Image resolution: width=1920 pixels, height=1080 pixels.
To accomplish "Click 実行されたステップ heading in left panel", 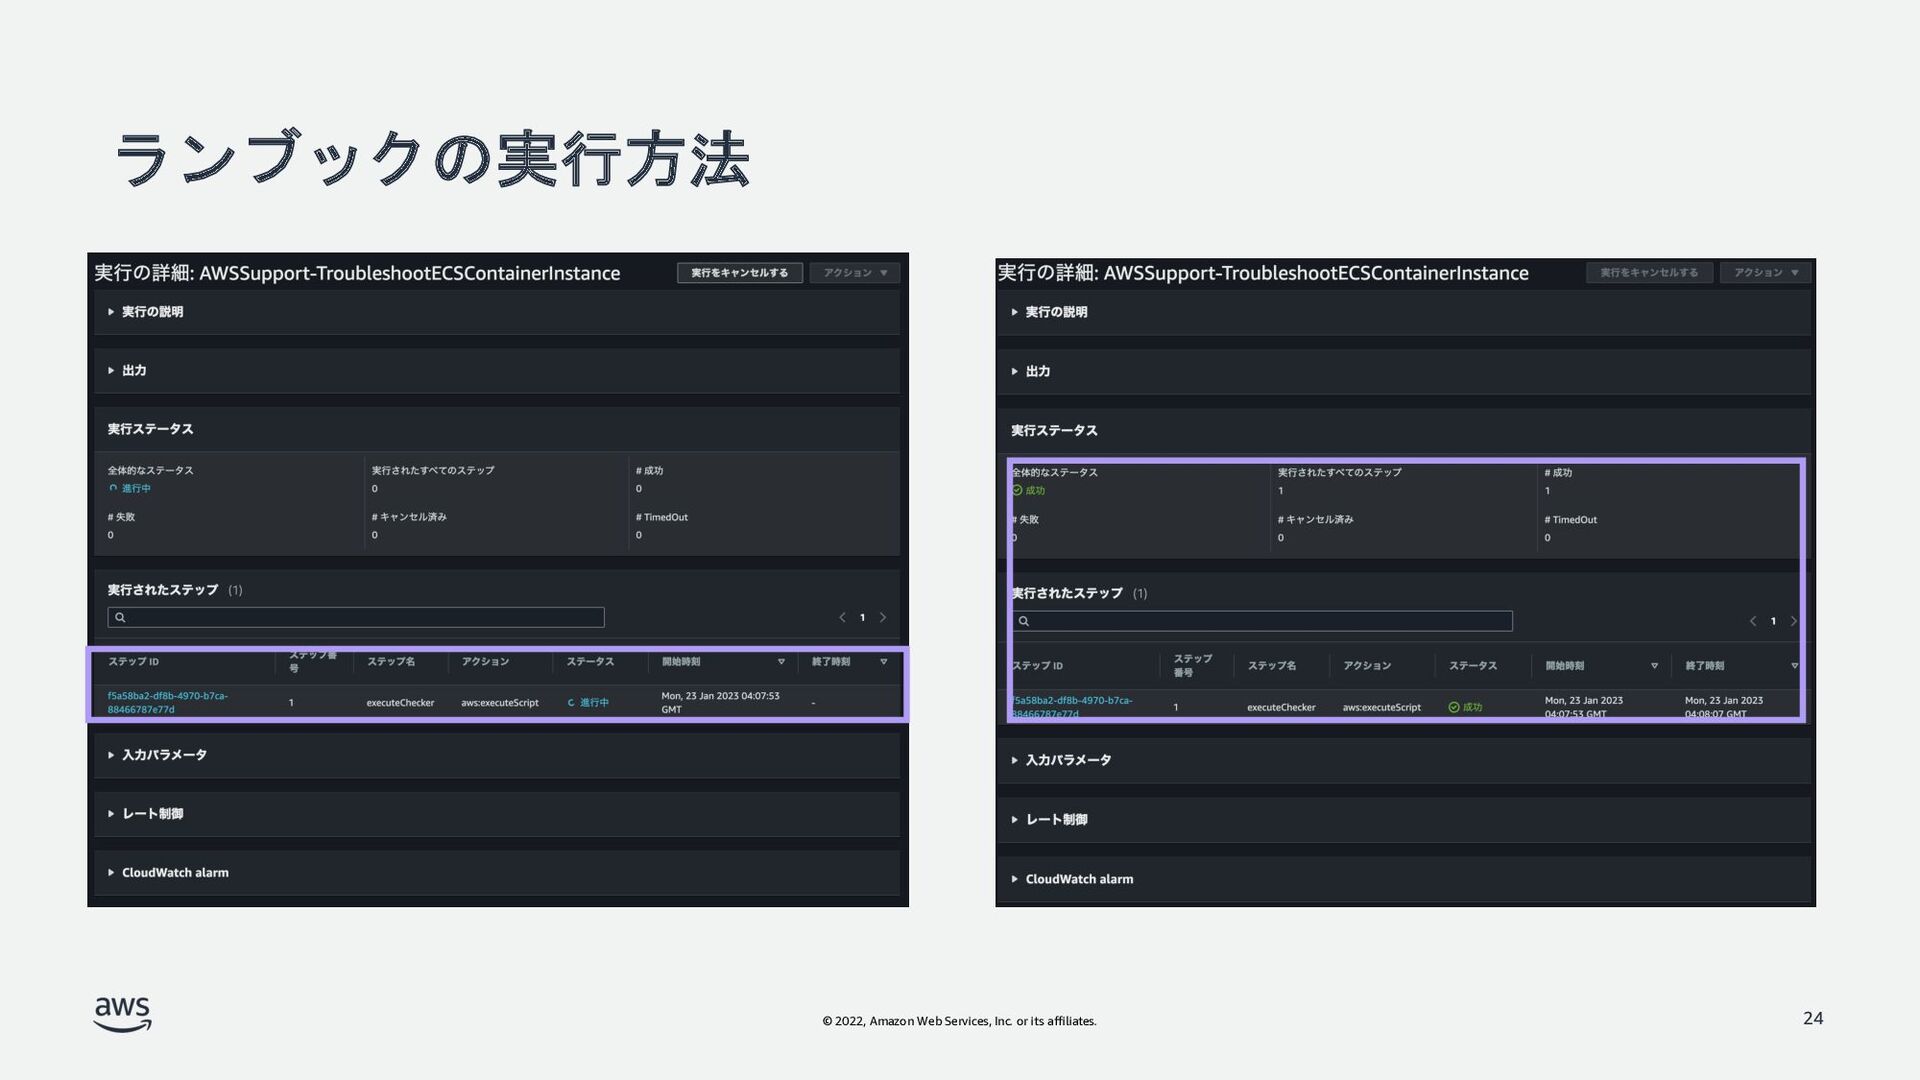I will [x=162, y=590].
